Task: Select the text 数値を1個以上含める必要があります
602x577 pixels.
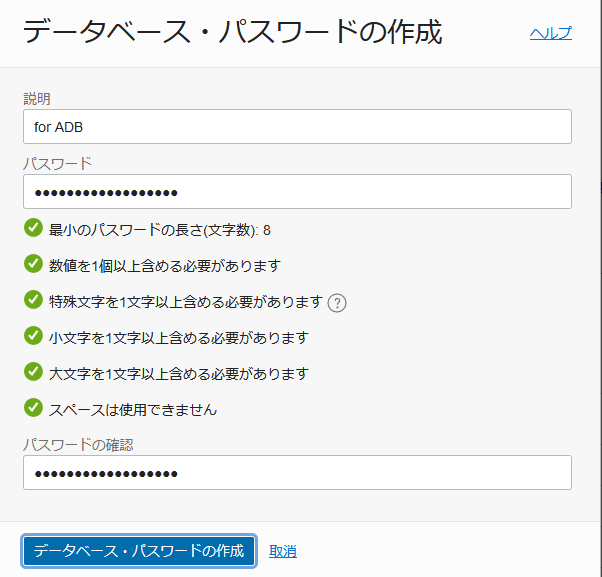Action: coord(165,266)
